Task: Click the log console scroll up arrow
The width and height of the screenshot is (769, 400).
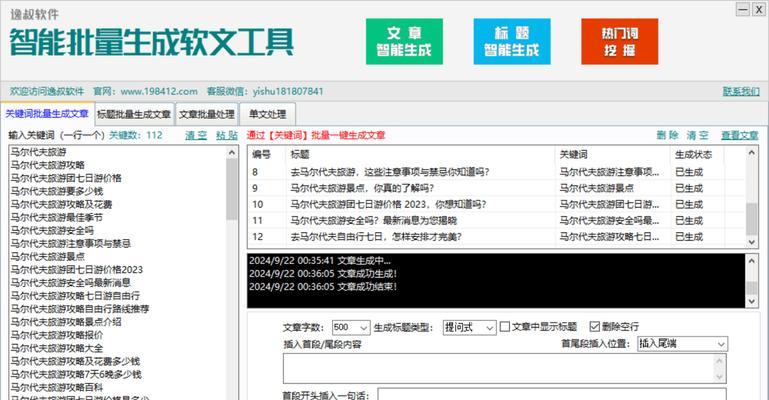Action: [x=751, y=260]
